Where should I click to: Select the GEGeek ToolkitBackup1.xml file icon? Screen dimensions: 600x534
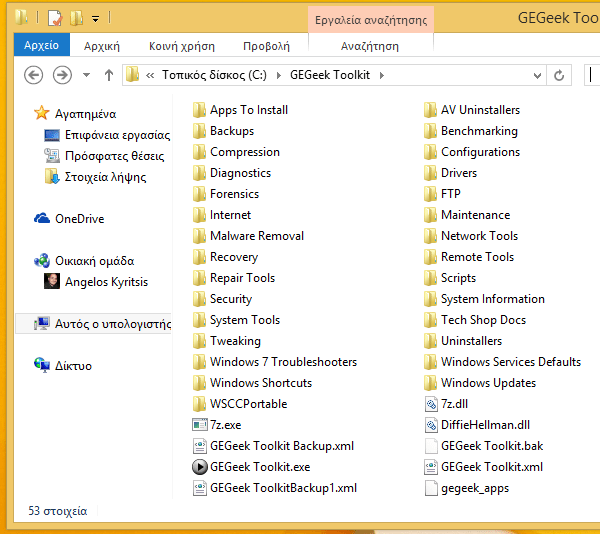(199, 488)
